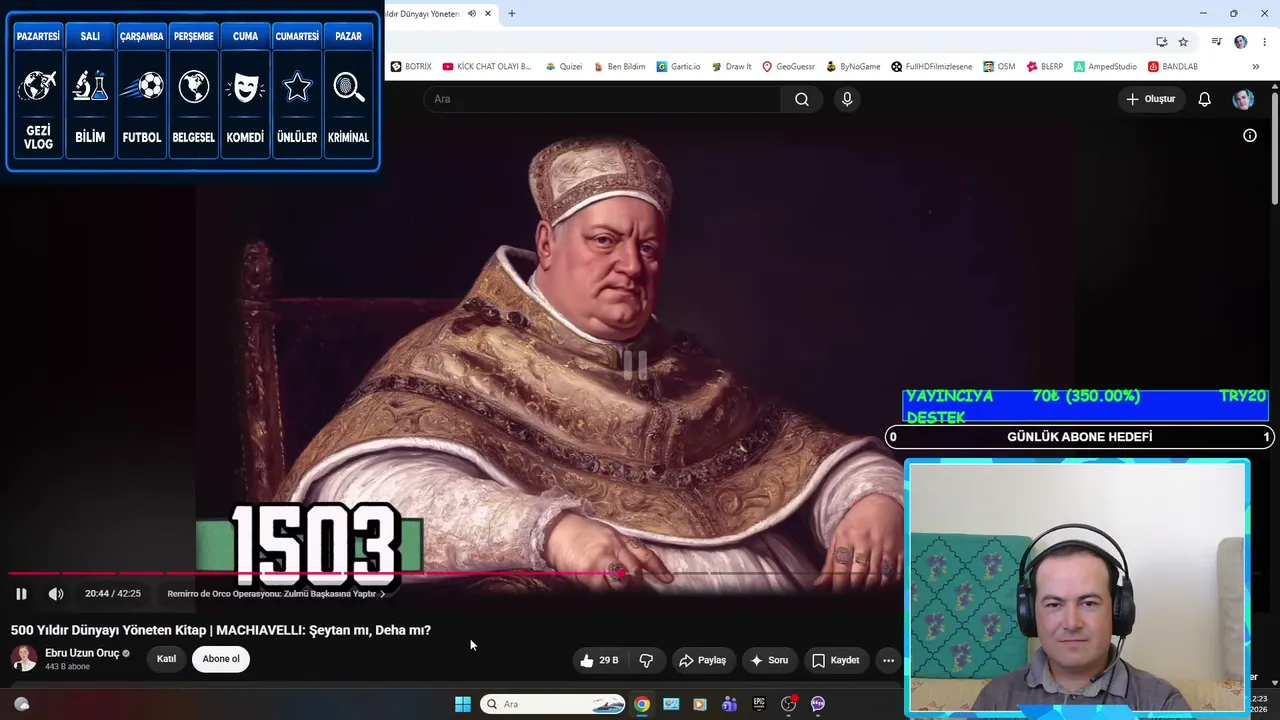
Task: Open the Quizei bookmark
Action: (564, 67)
